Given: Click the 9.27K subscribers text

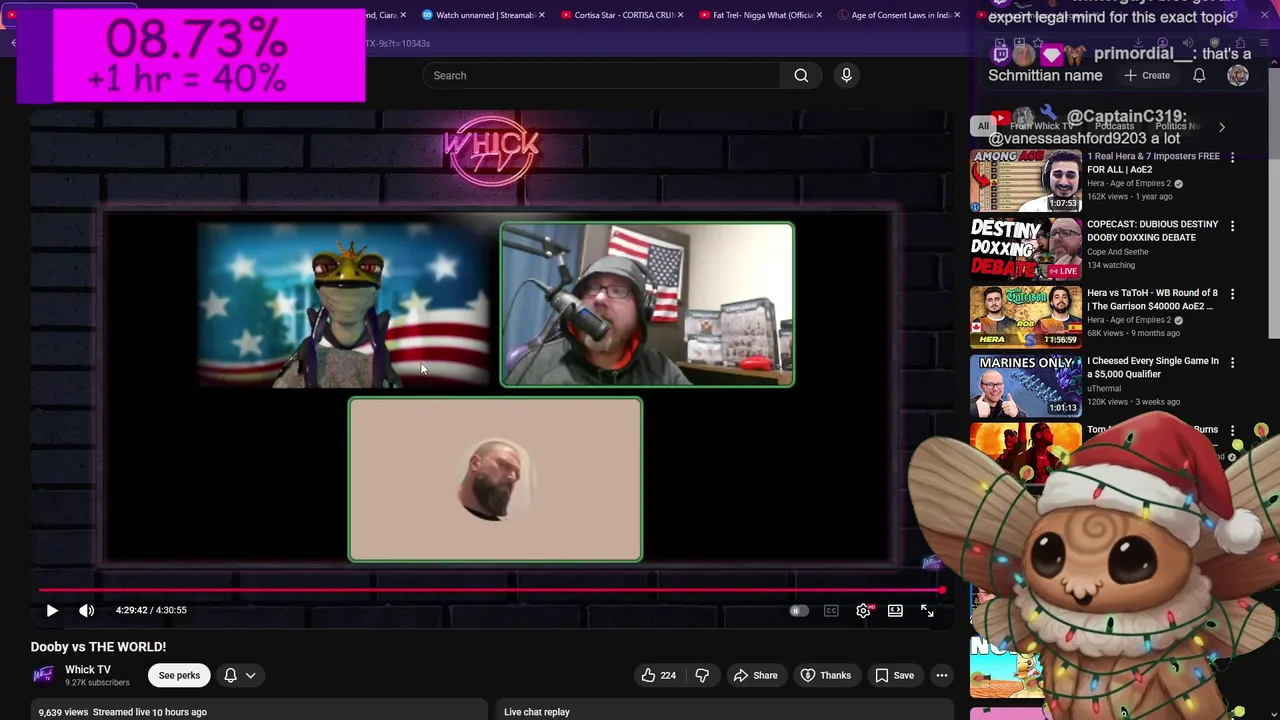Looking at the screenshot, I should [97, 683].
